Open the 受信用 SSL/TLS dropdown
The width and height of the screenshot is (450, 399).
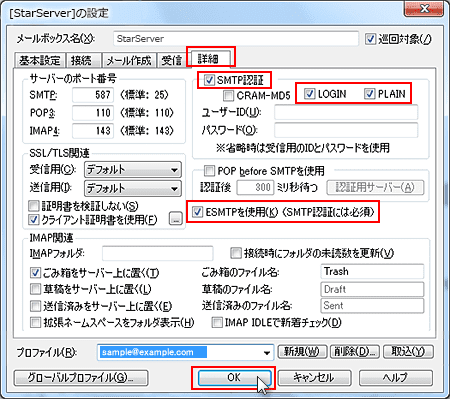(x=133, y=170)
